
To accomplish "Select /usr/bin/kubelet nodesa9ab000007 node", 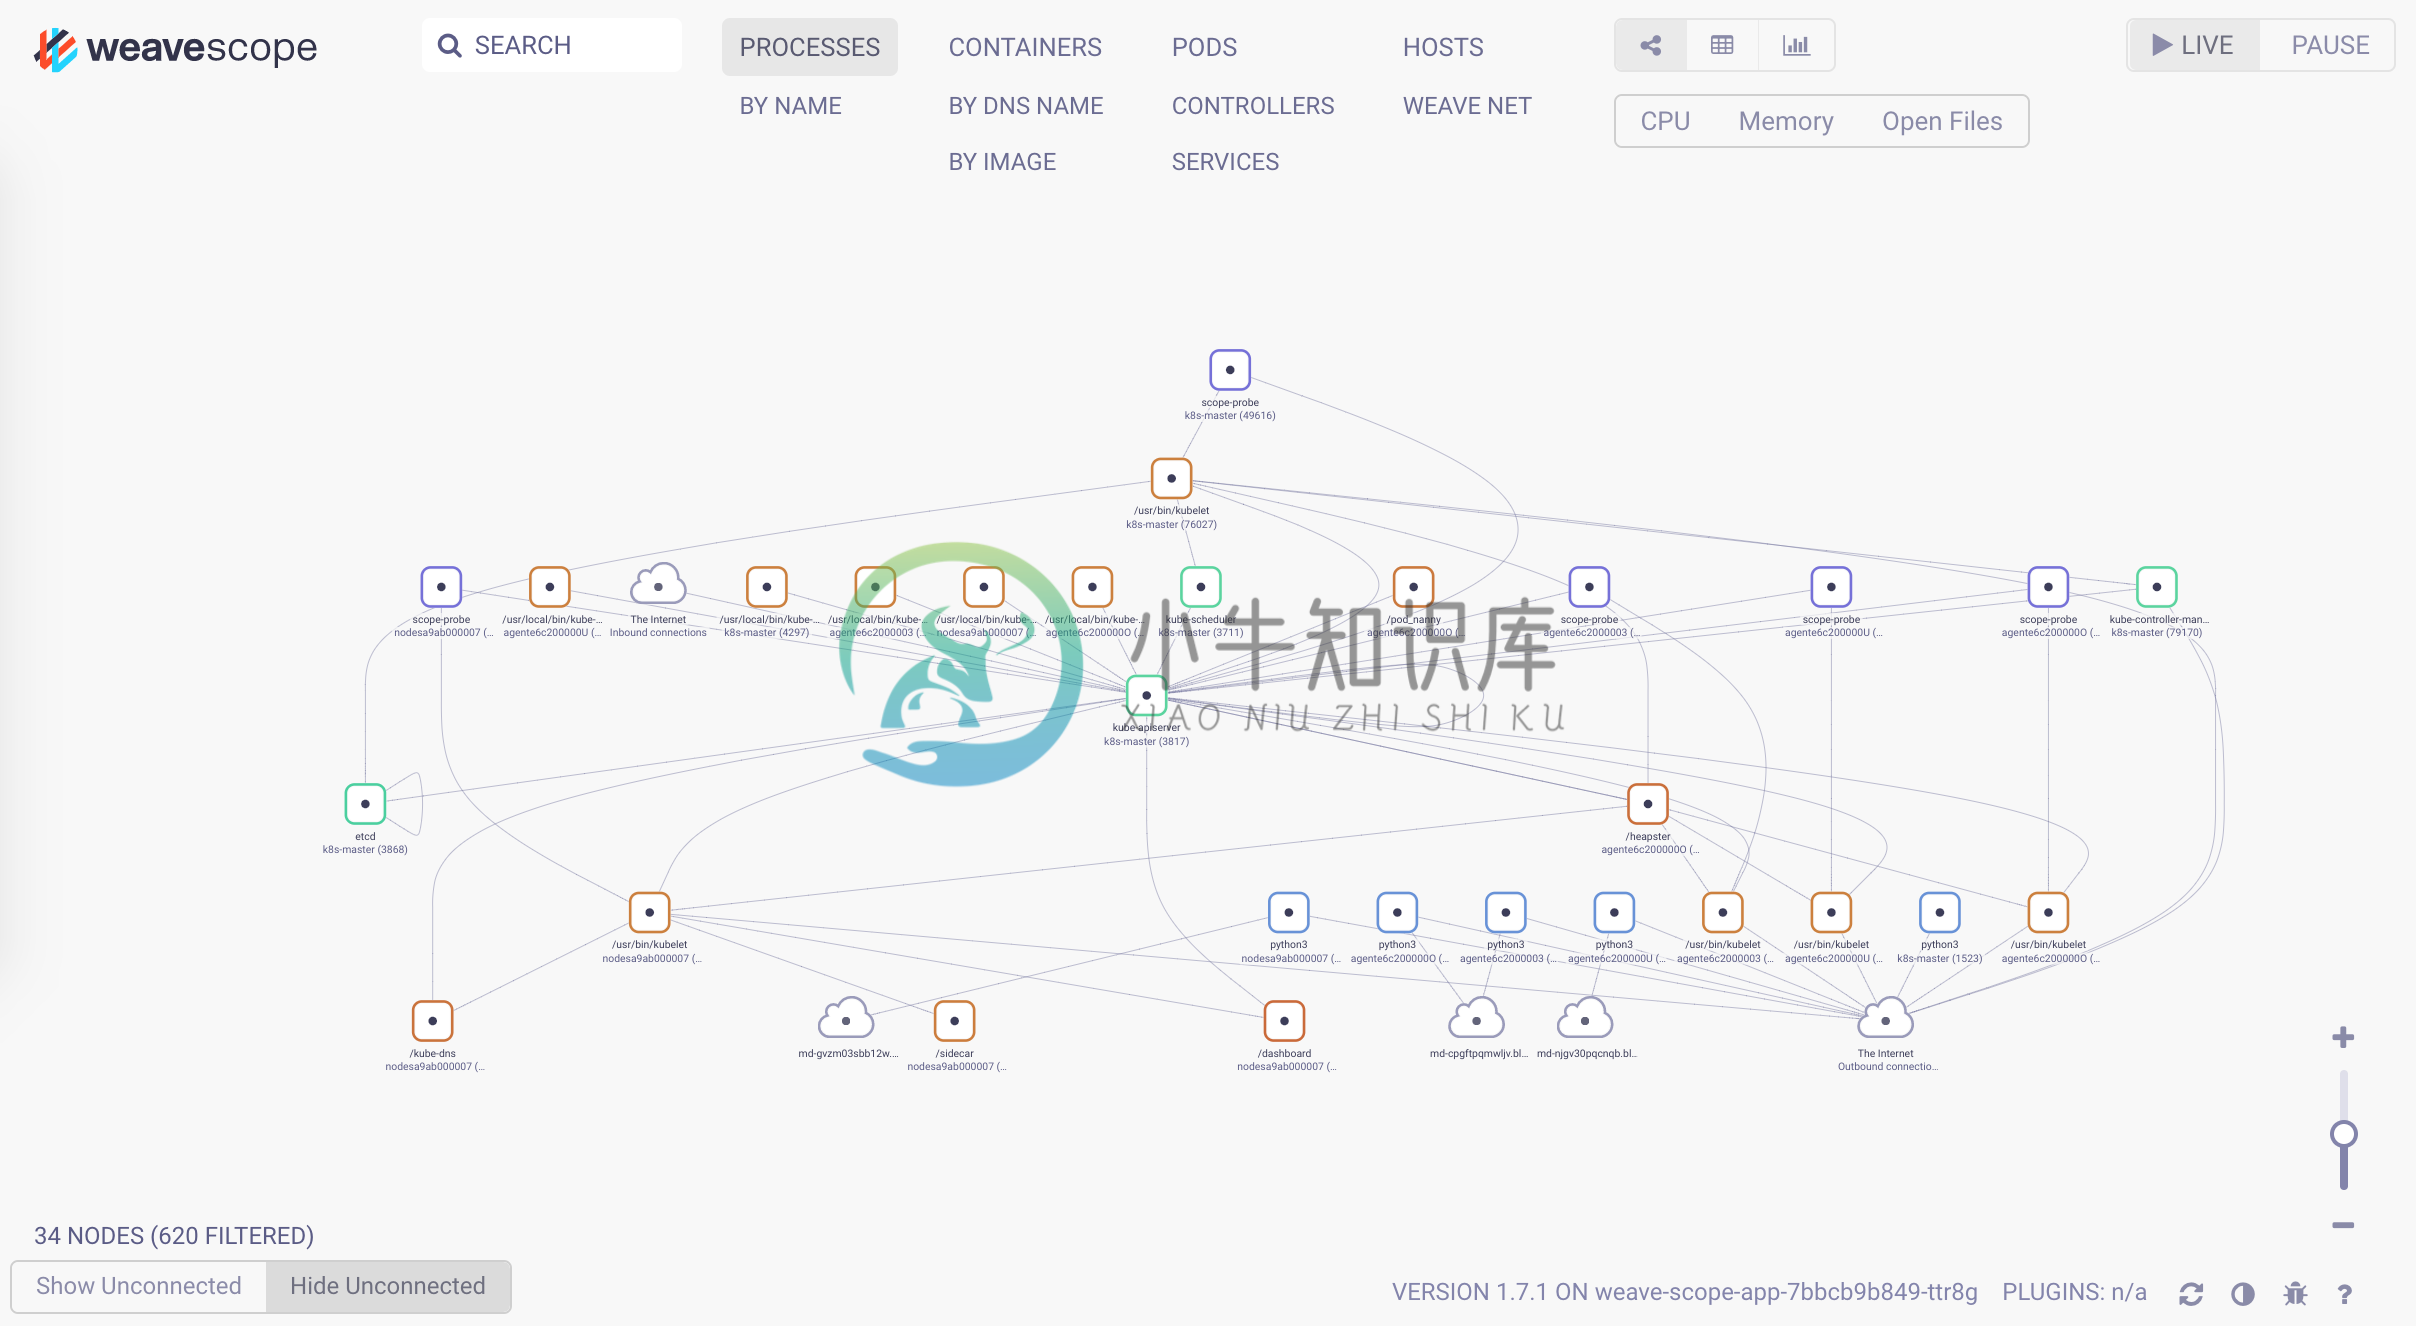I will pos(650,912).
